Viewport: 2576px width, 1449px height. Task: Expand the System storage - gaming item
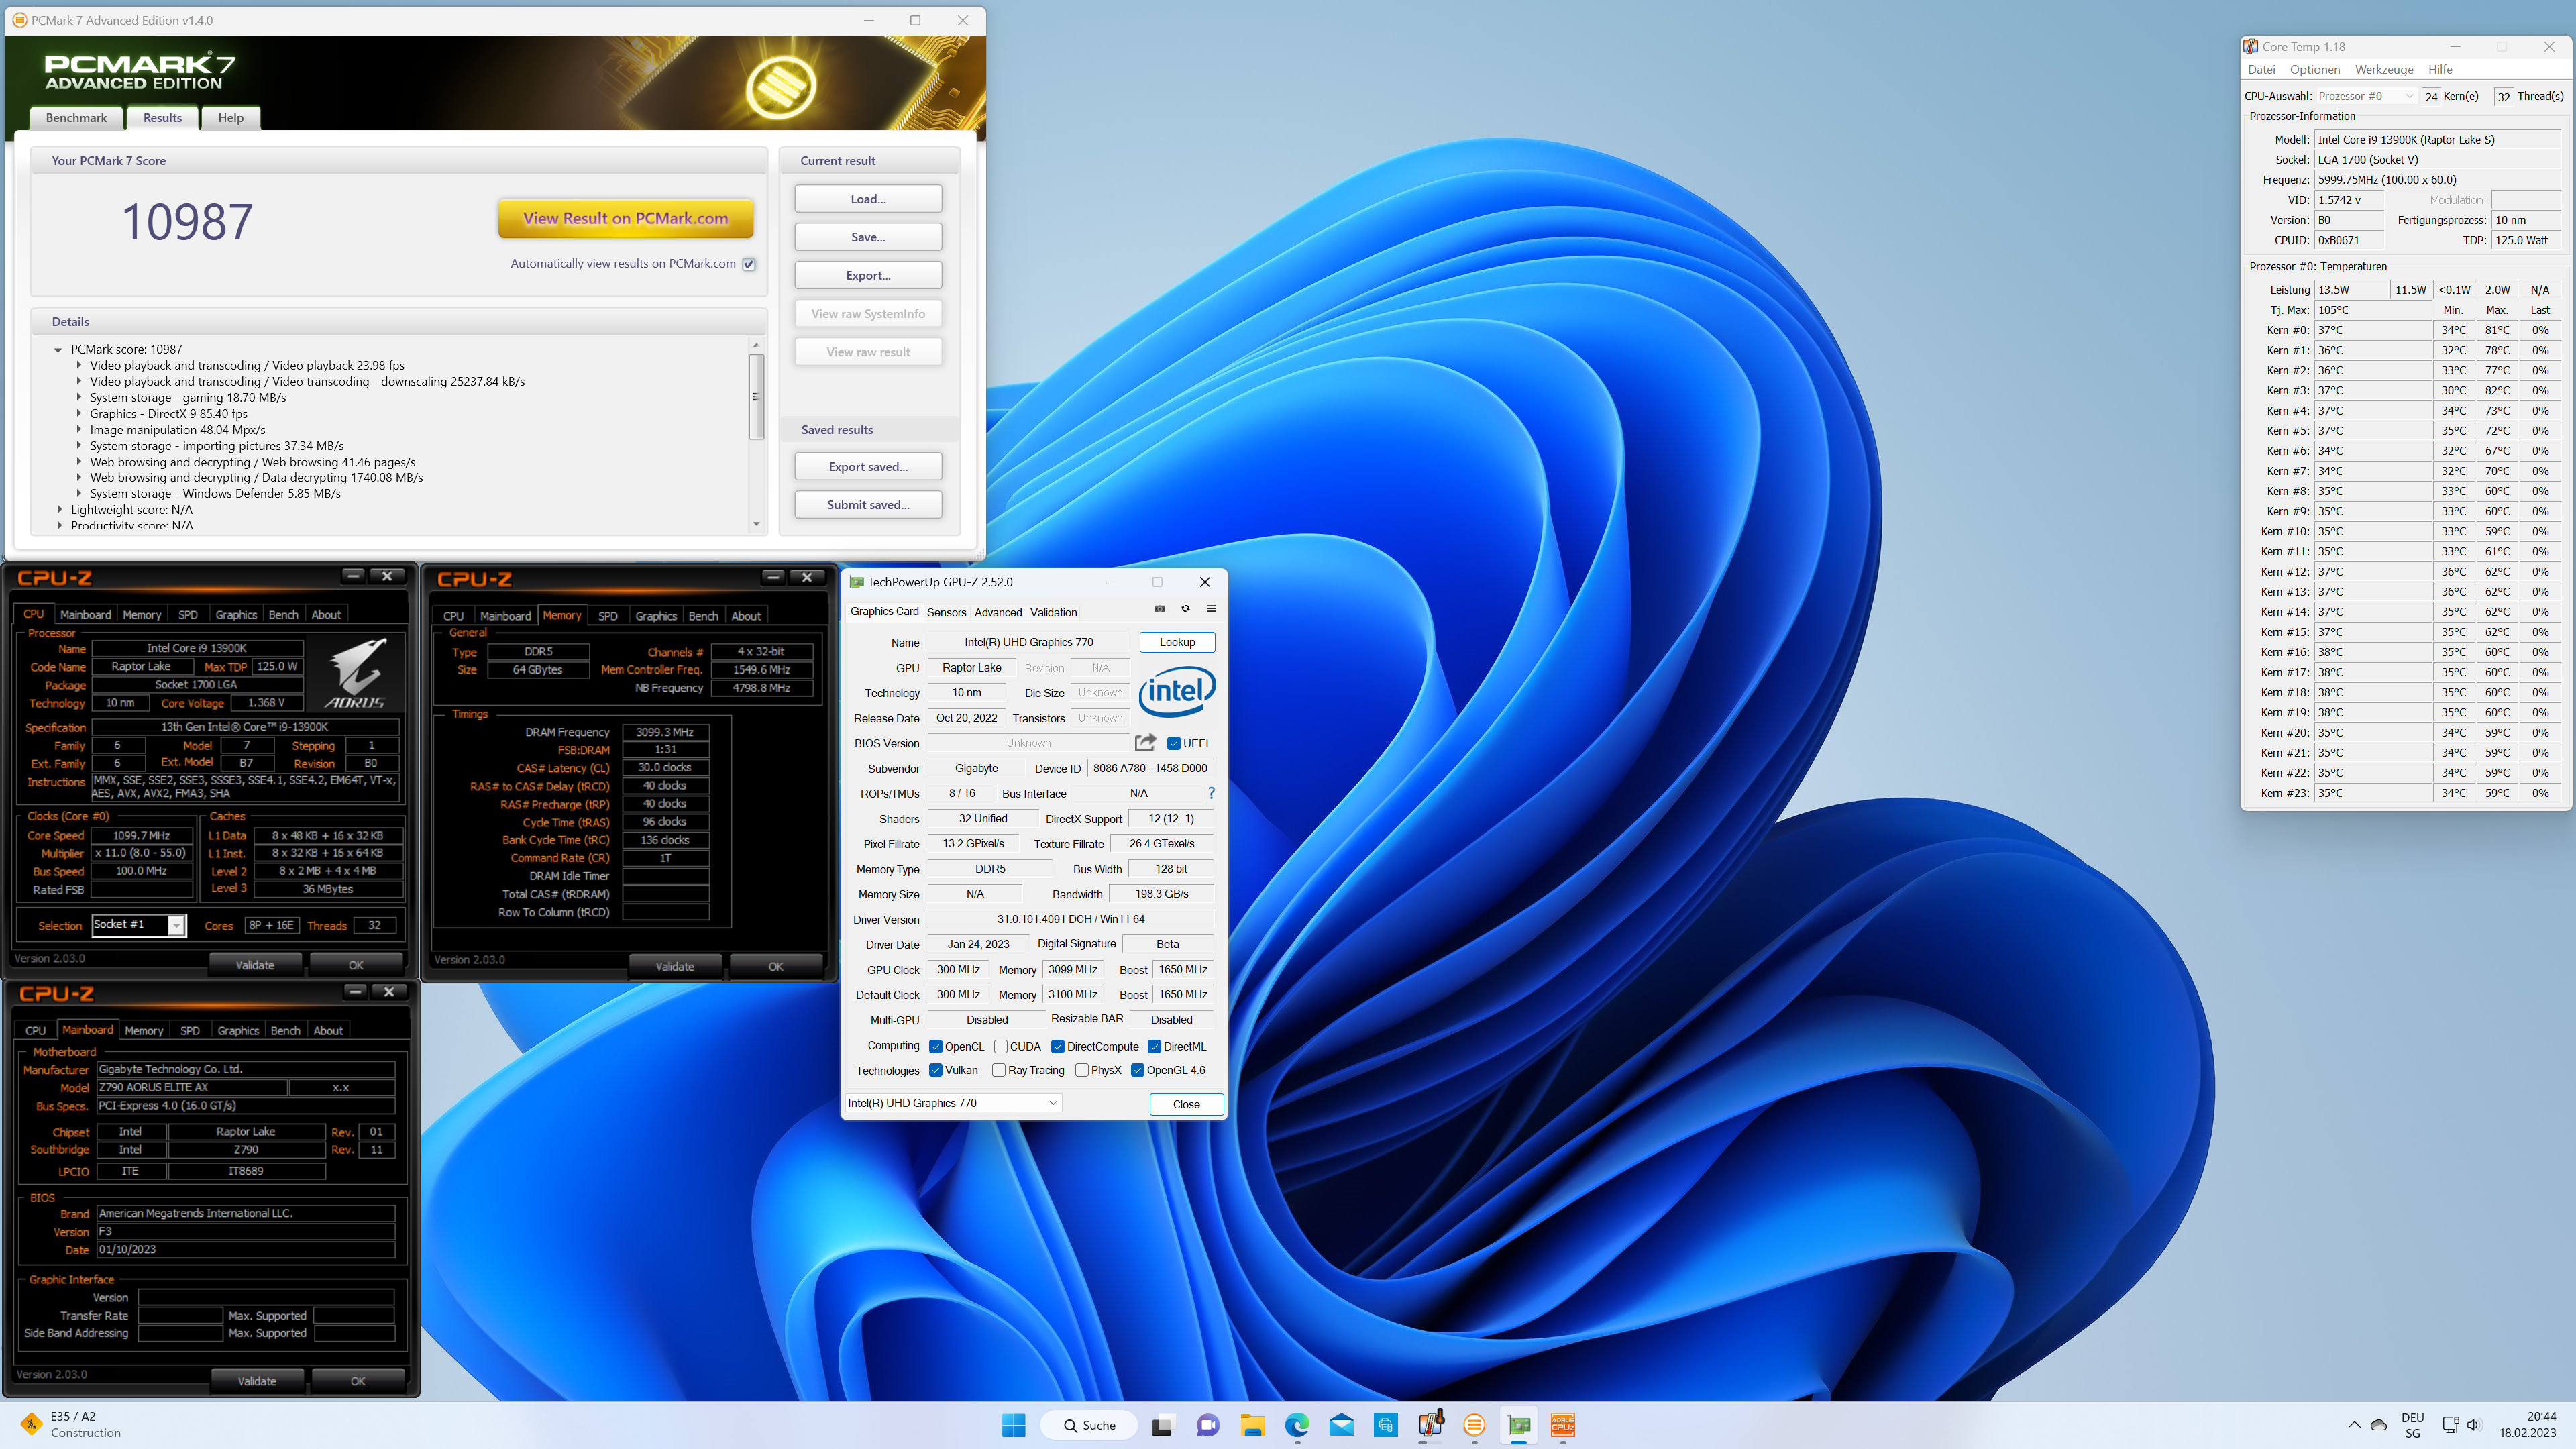[x=79, y=398]
